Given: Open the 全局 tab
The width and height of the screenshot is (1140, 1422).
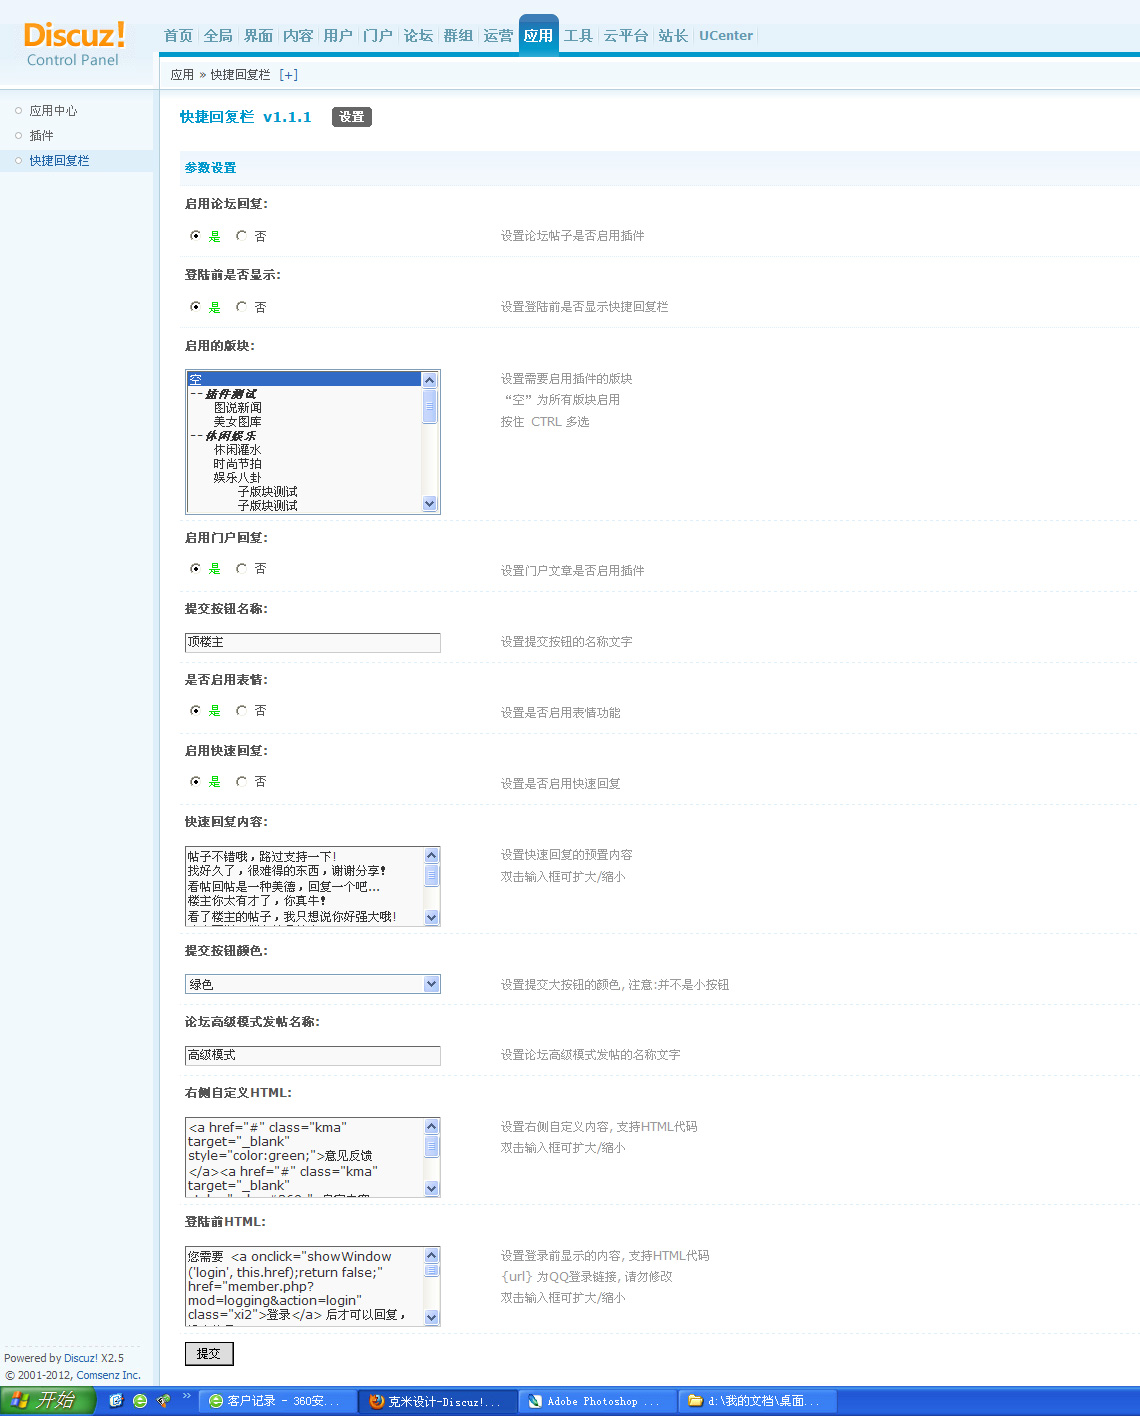Looking at the screenshot, I should point(218,36).
